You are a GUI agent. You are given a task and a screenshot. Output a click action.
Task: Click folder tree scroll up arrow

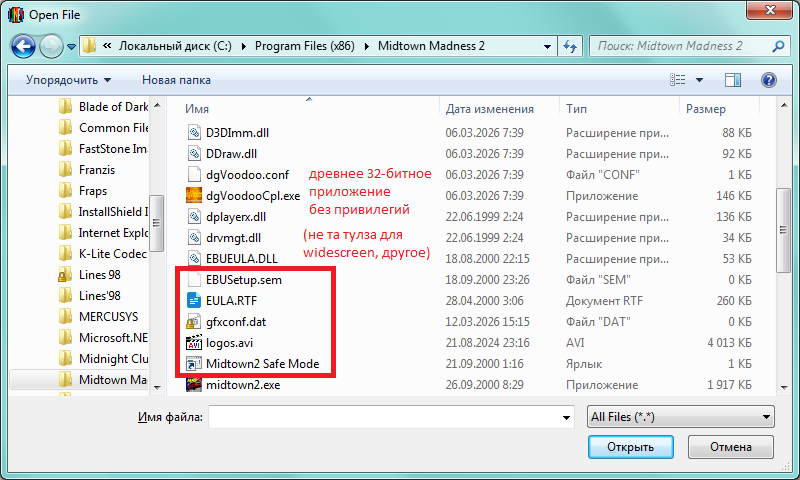click(x=157, y=105)
